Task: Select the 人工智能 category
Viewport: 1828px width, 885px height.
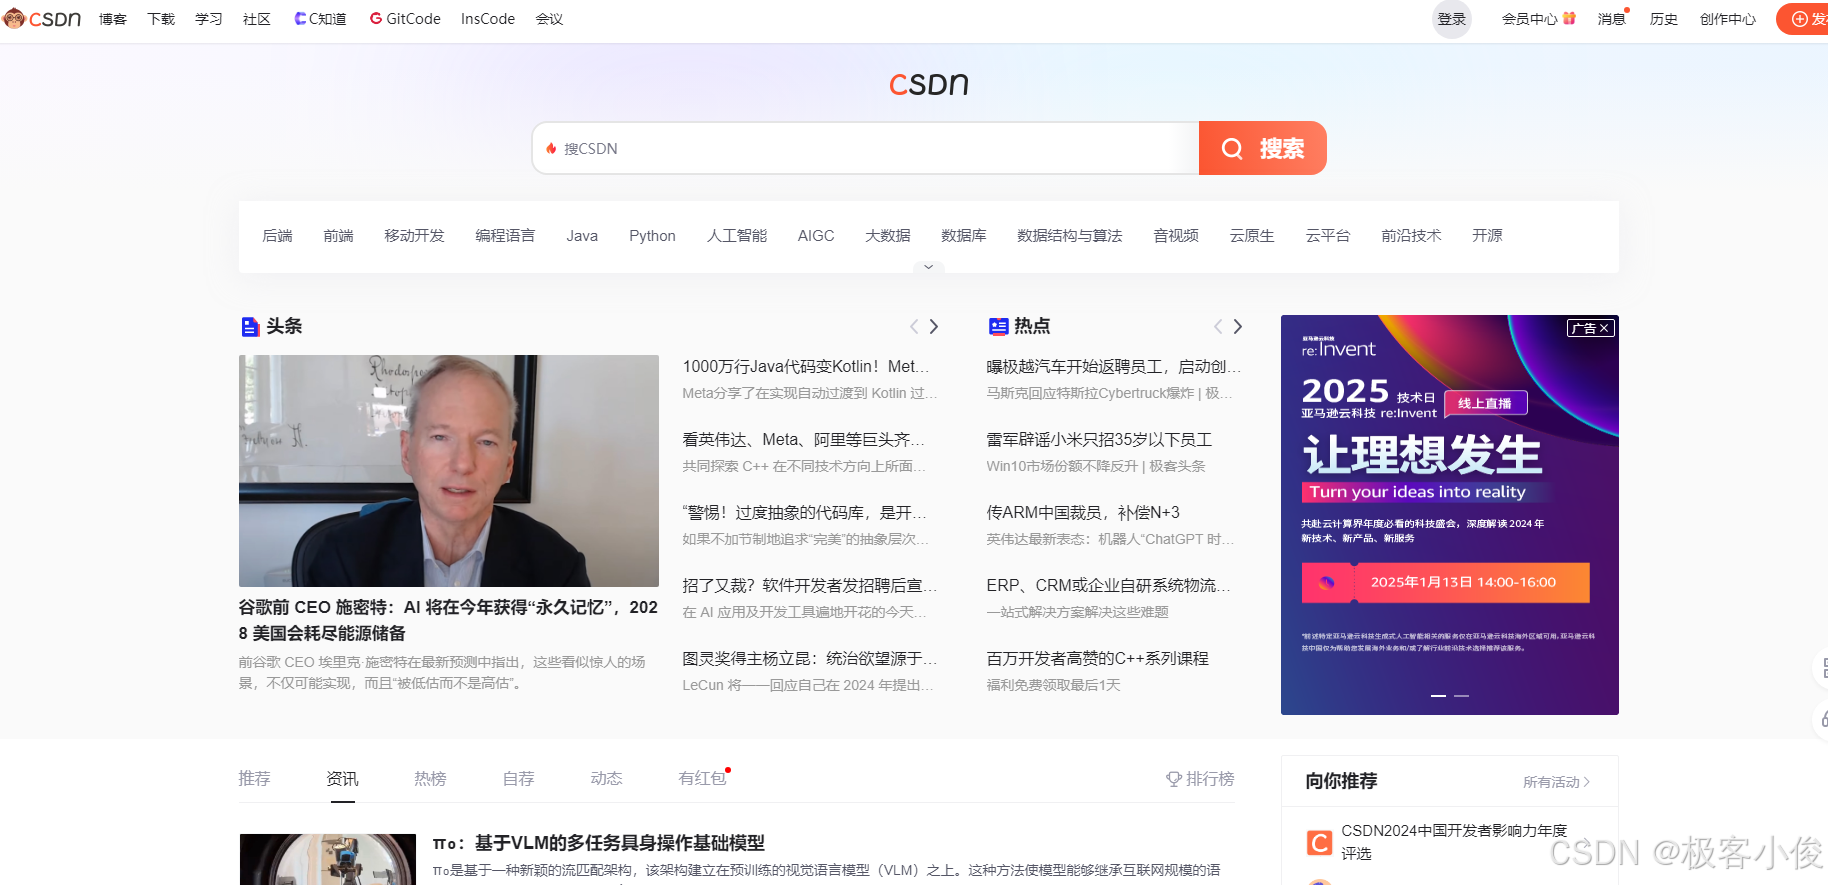Action: tap(737, 236)
